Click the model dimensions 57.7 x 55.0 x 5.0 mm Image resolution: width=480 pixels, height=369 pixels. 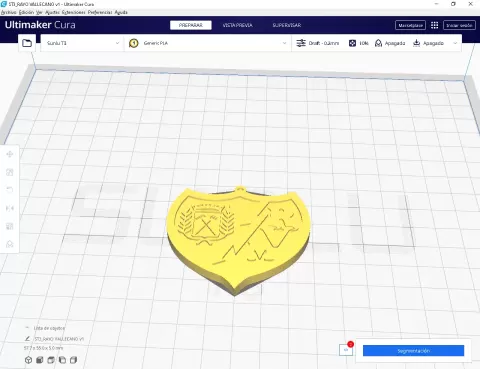pyautogui.click(x=43, y=348)
